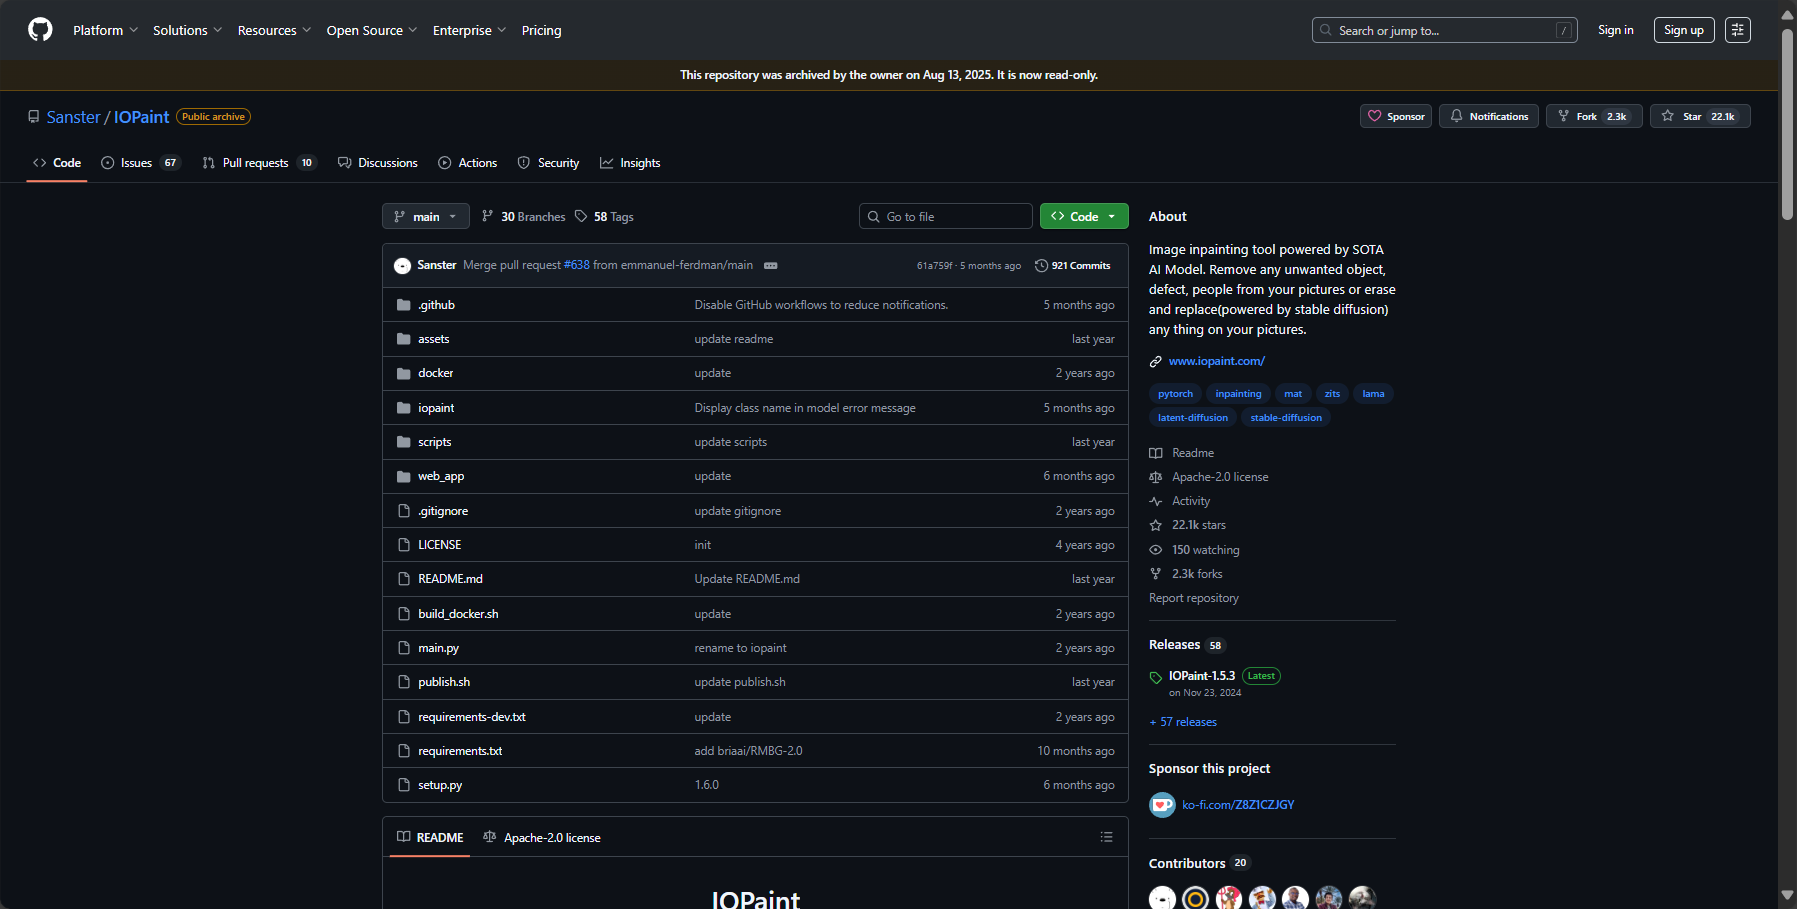
Task: Open the green Code dropdown button
Action: pyautogui.click(x=1084, y=216)
